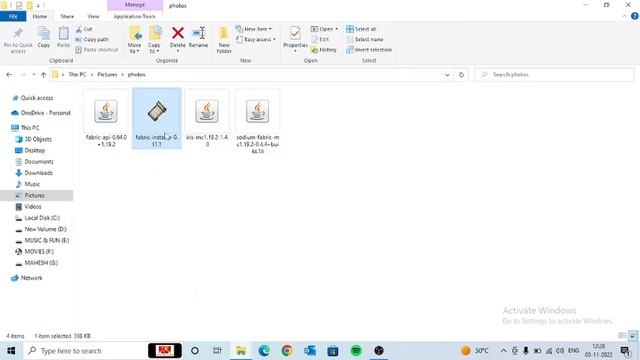Click the Manage contextual tab
Viewport: 640px width, 360px height.
135,5
